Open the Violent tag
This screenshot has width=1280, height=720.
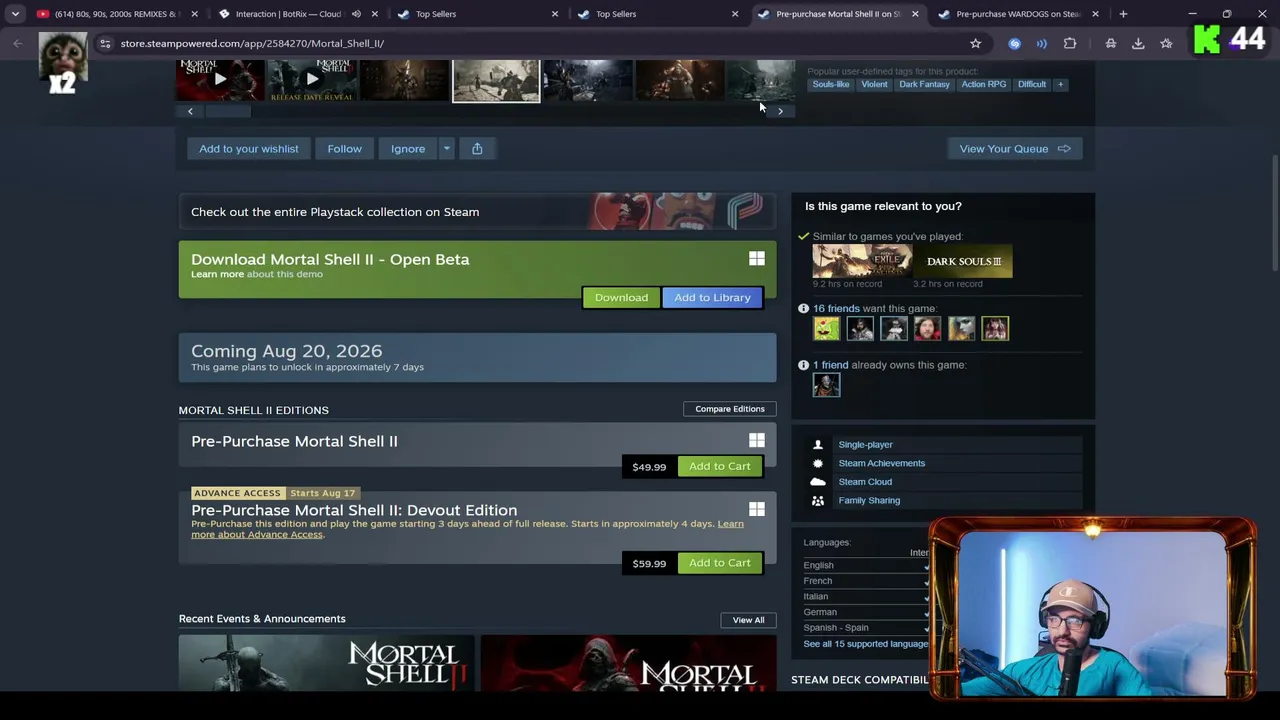tap(874, 84)
